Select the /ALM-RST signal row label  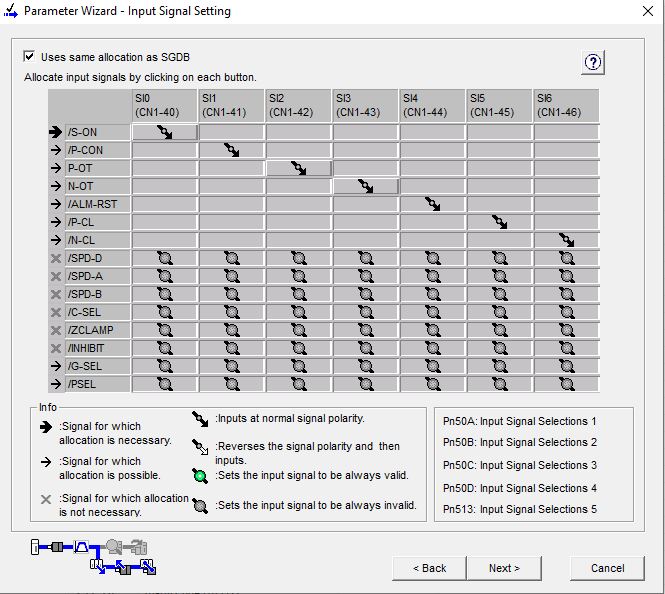(x=98, y=204)
